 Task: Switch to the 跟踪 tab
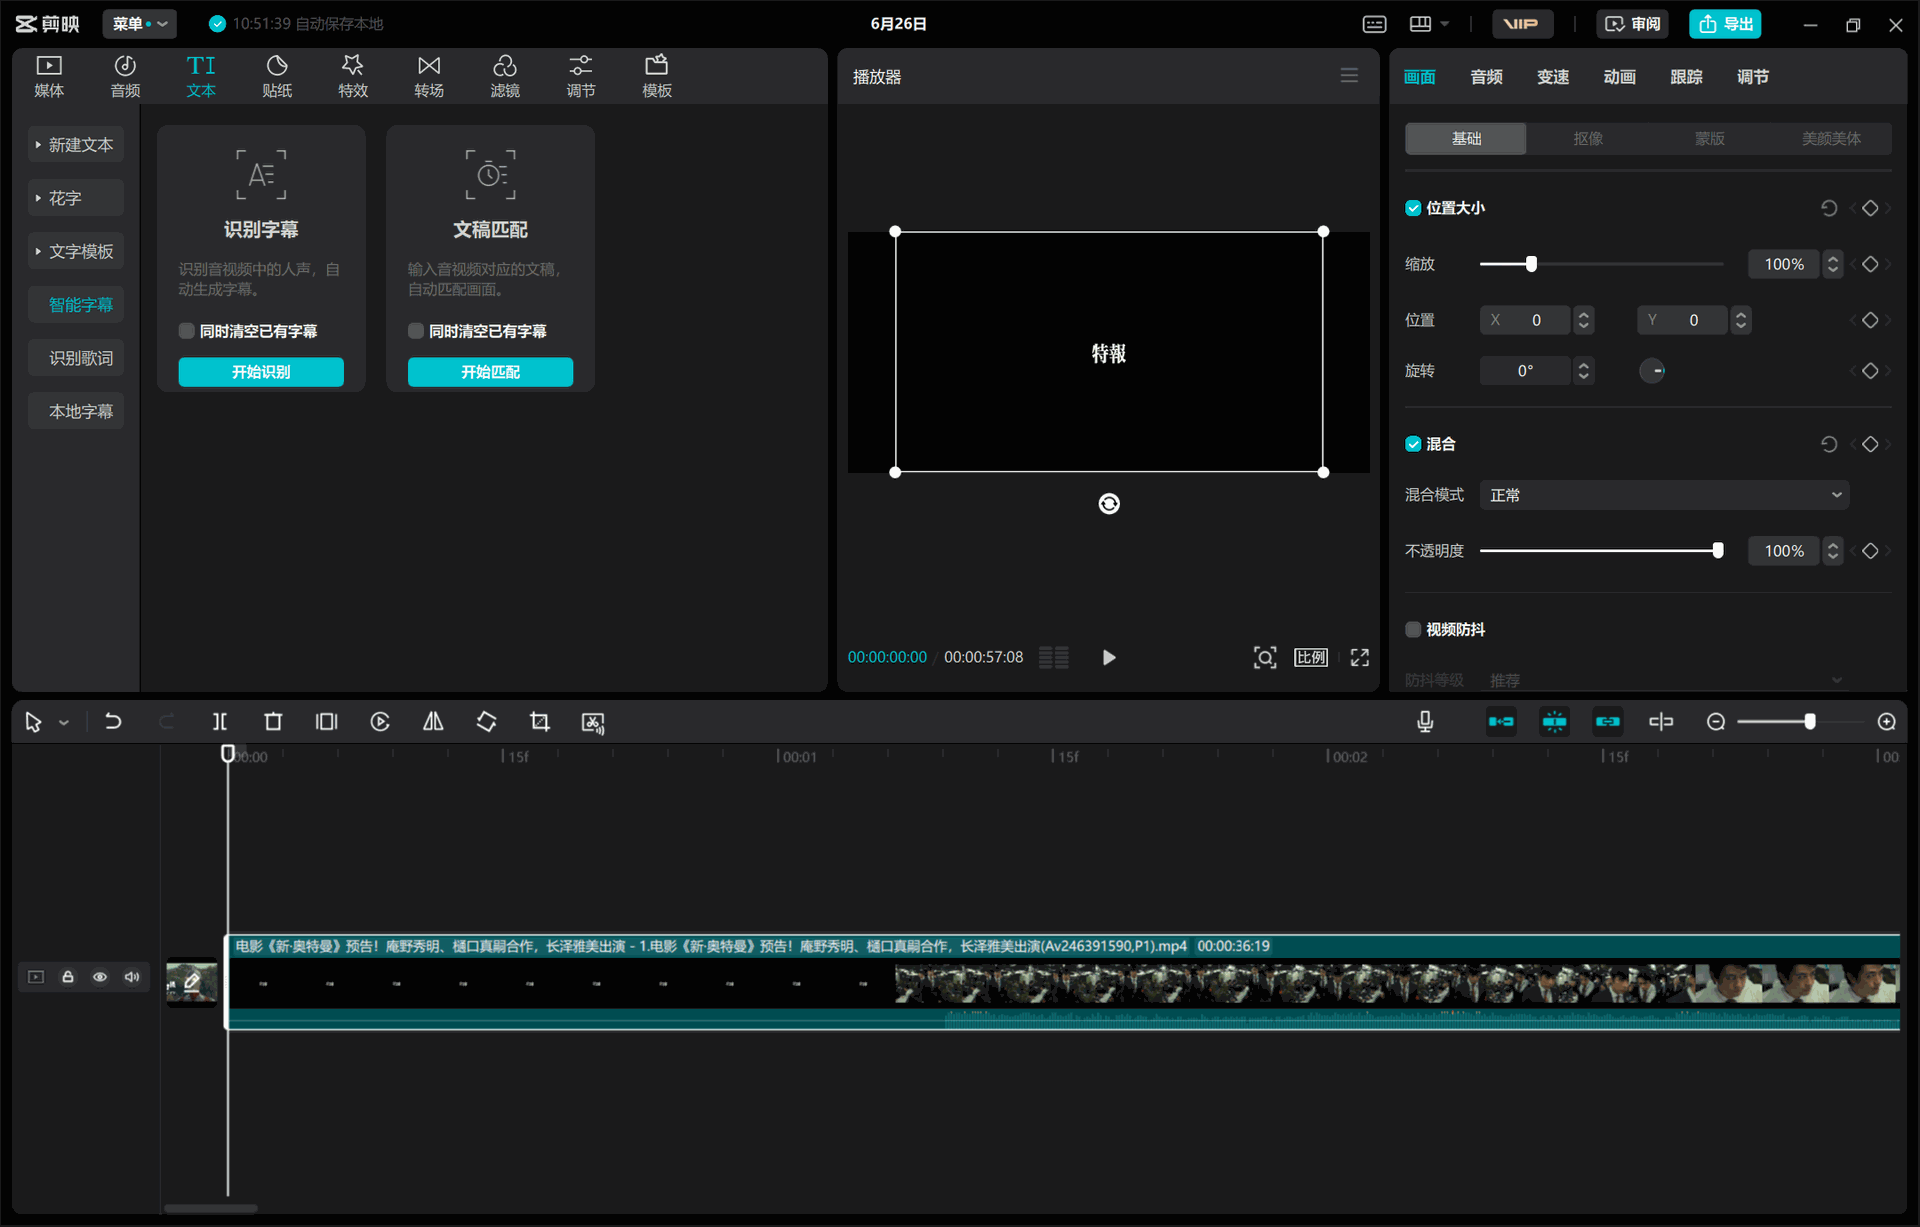pyautogui.click(x=1686, y=77)
